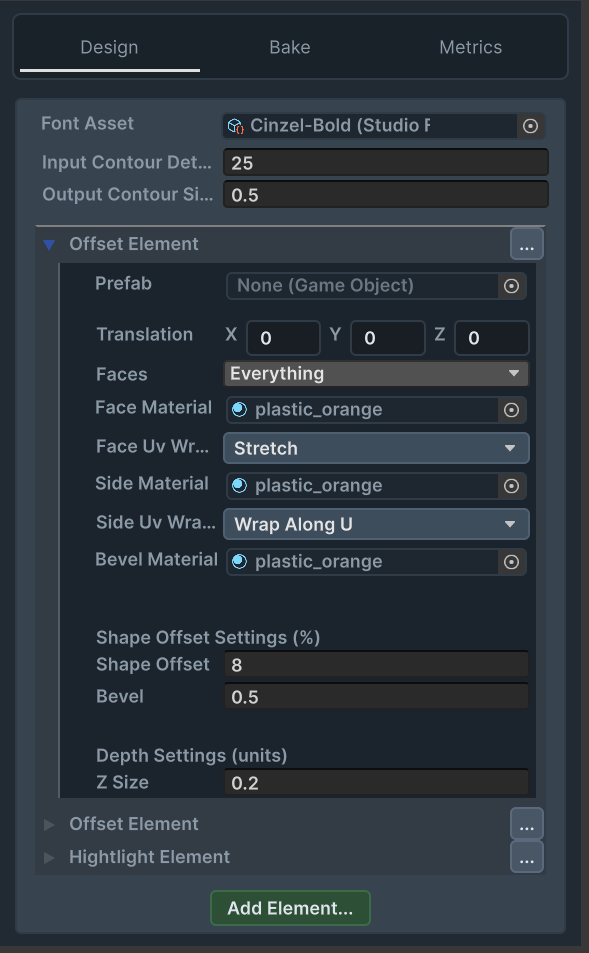This screenshot has height=953, width=589.
Task: Open object picker for Font Asset
Action: 530,126
